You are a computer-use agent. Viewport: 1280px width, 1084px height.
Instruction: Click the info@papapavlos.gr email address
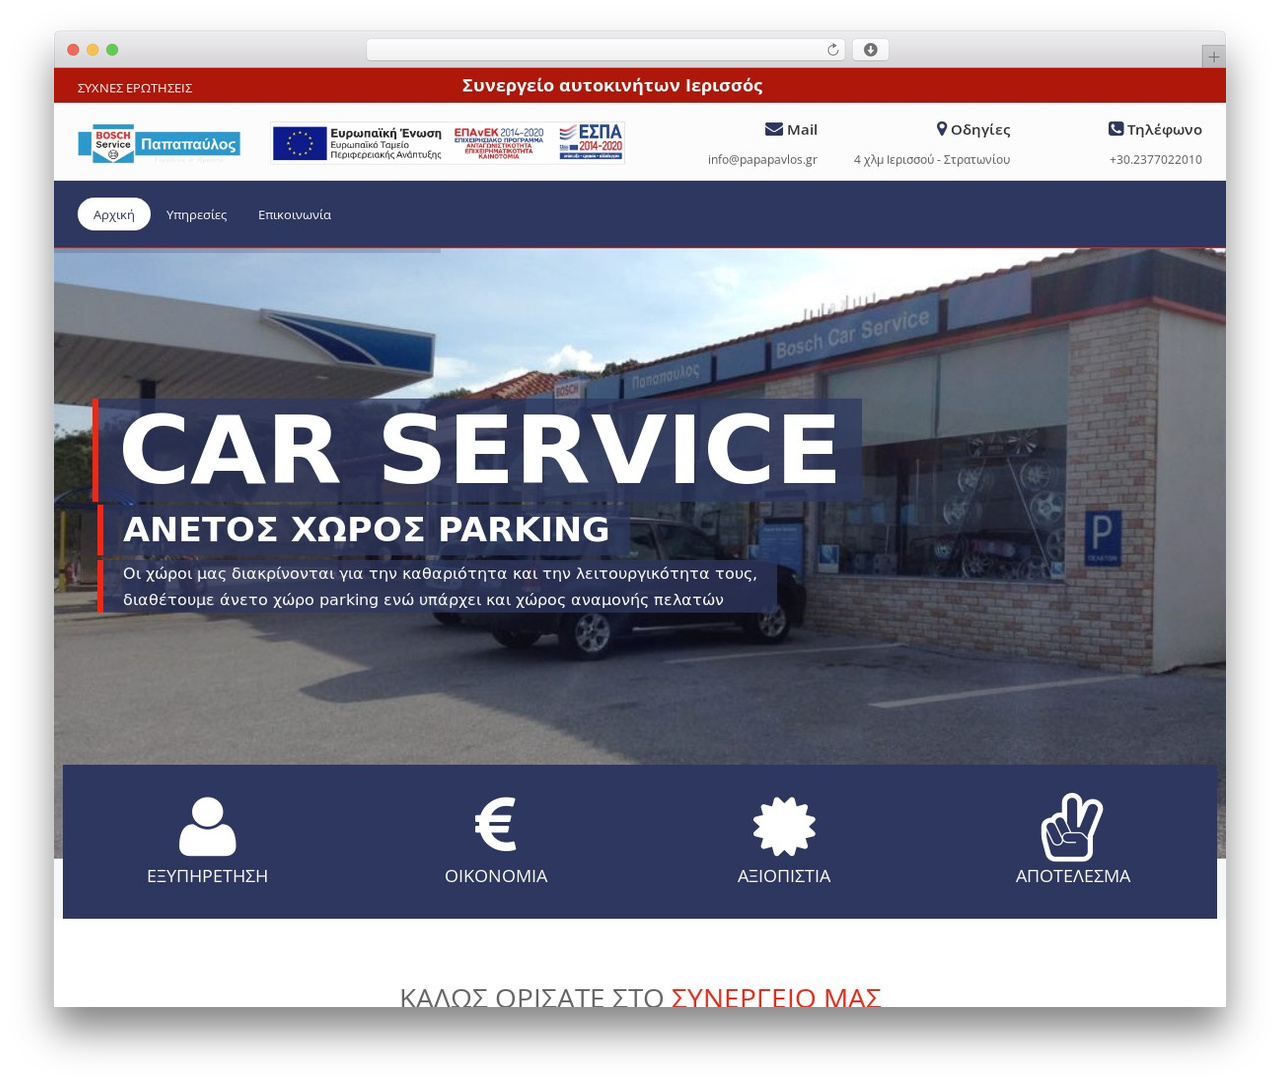point(762,160)
